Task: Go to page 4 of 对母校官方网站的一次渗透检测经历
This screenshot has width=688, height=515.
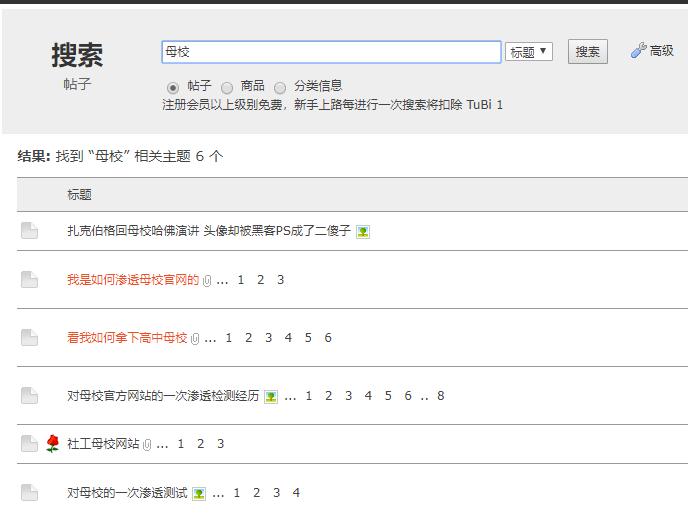Action: (368, 396)
